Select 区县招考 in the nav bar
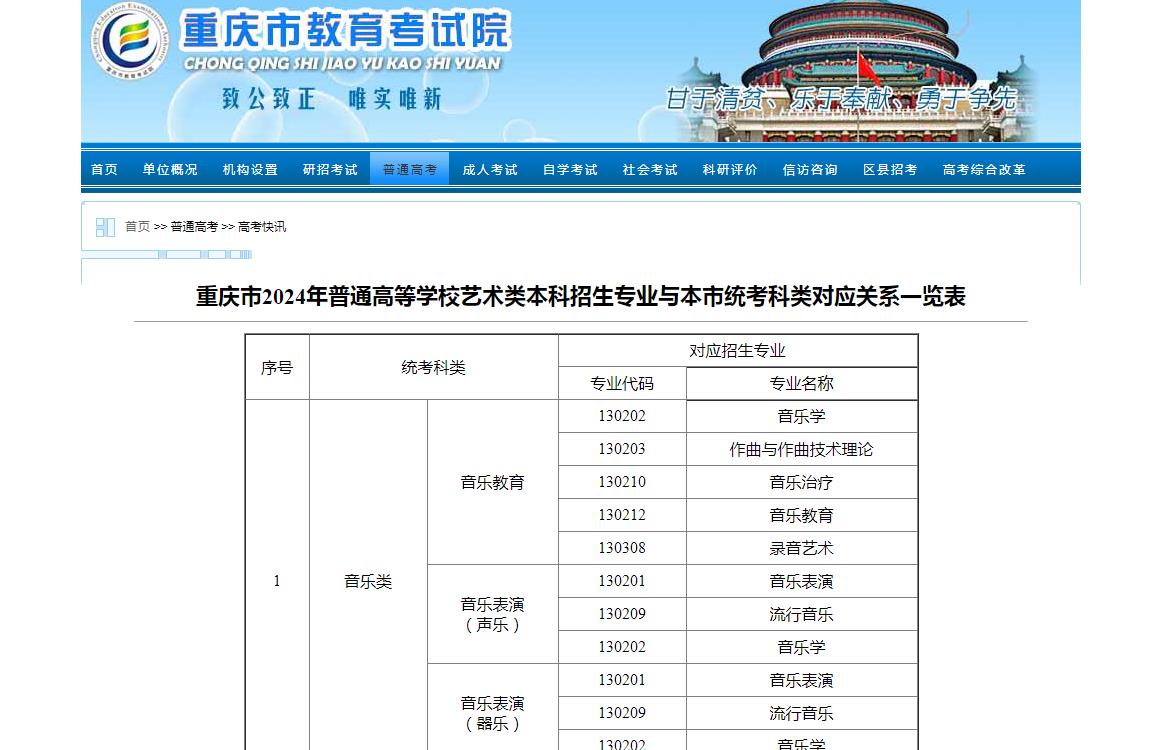The height and width of the screenshot is (750, 1150). (x=890, y=169)
